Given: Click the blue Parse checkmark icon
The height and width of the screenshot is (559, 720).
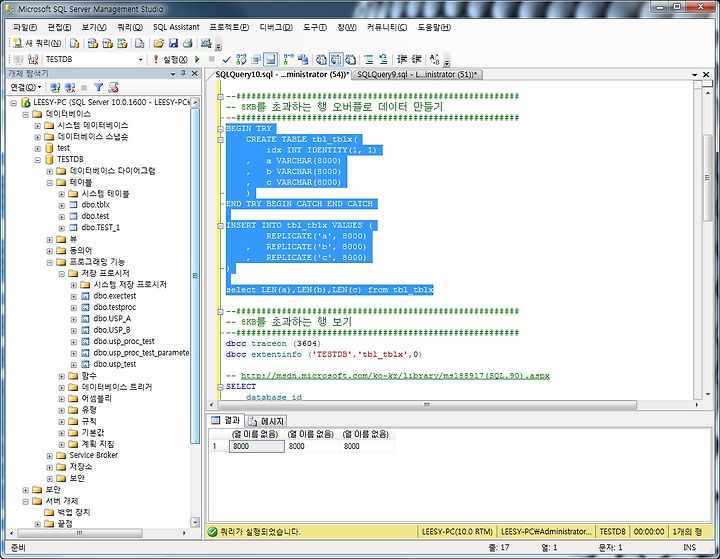Looking at the screenshot, I should tap(226, 59).
